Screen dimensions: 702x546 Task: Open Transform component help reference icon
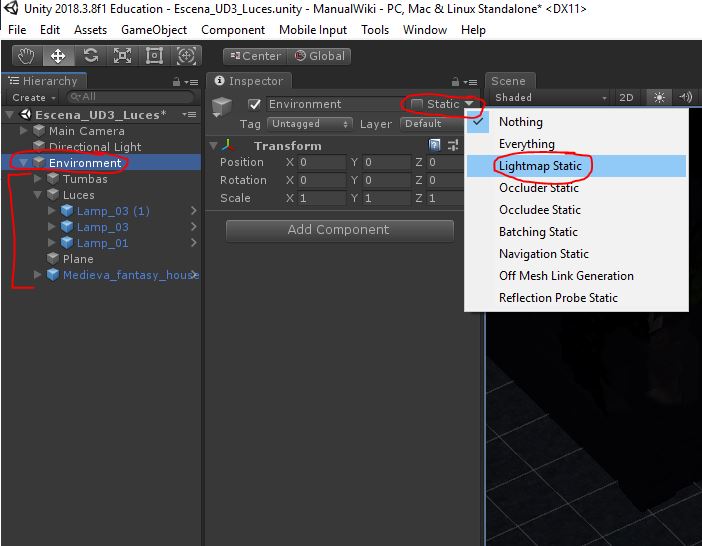point(434,145)
